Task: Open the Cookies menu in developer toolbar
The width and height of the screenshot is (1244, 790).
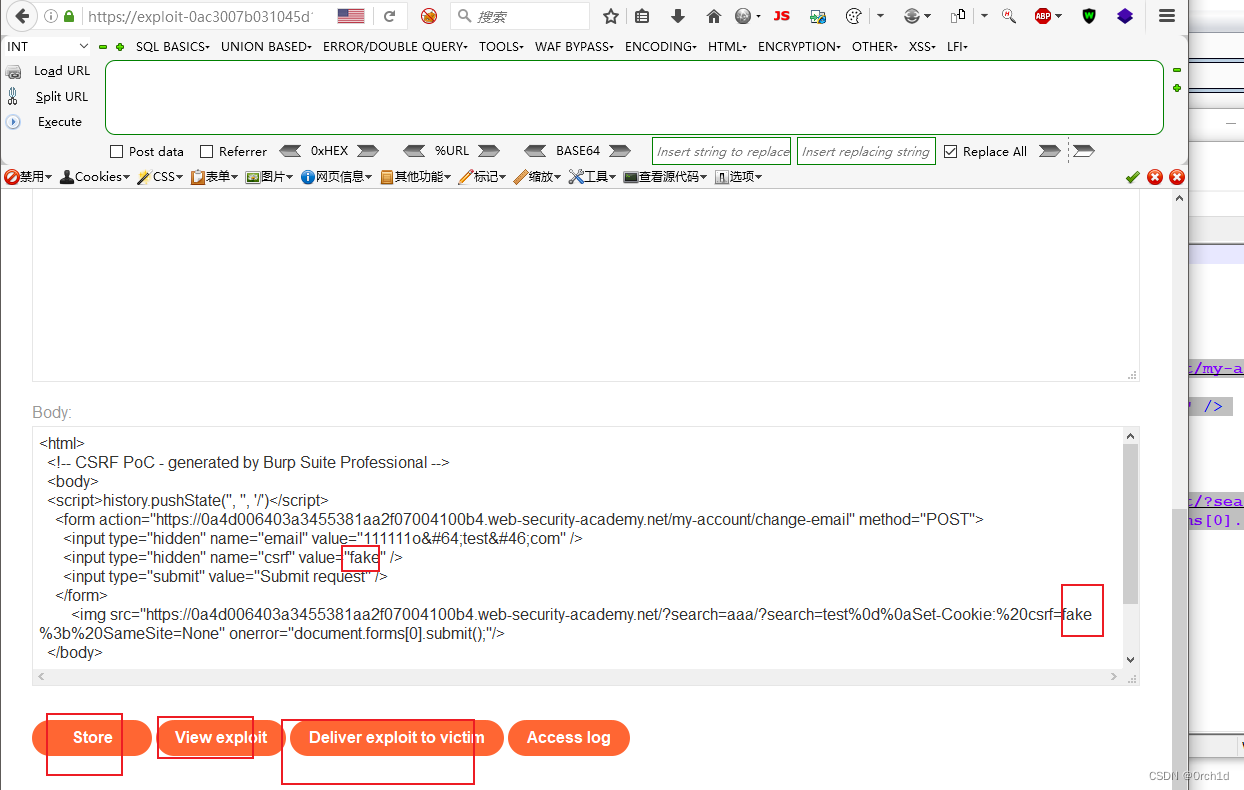Action: click(95, 177)
